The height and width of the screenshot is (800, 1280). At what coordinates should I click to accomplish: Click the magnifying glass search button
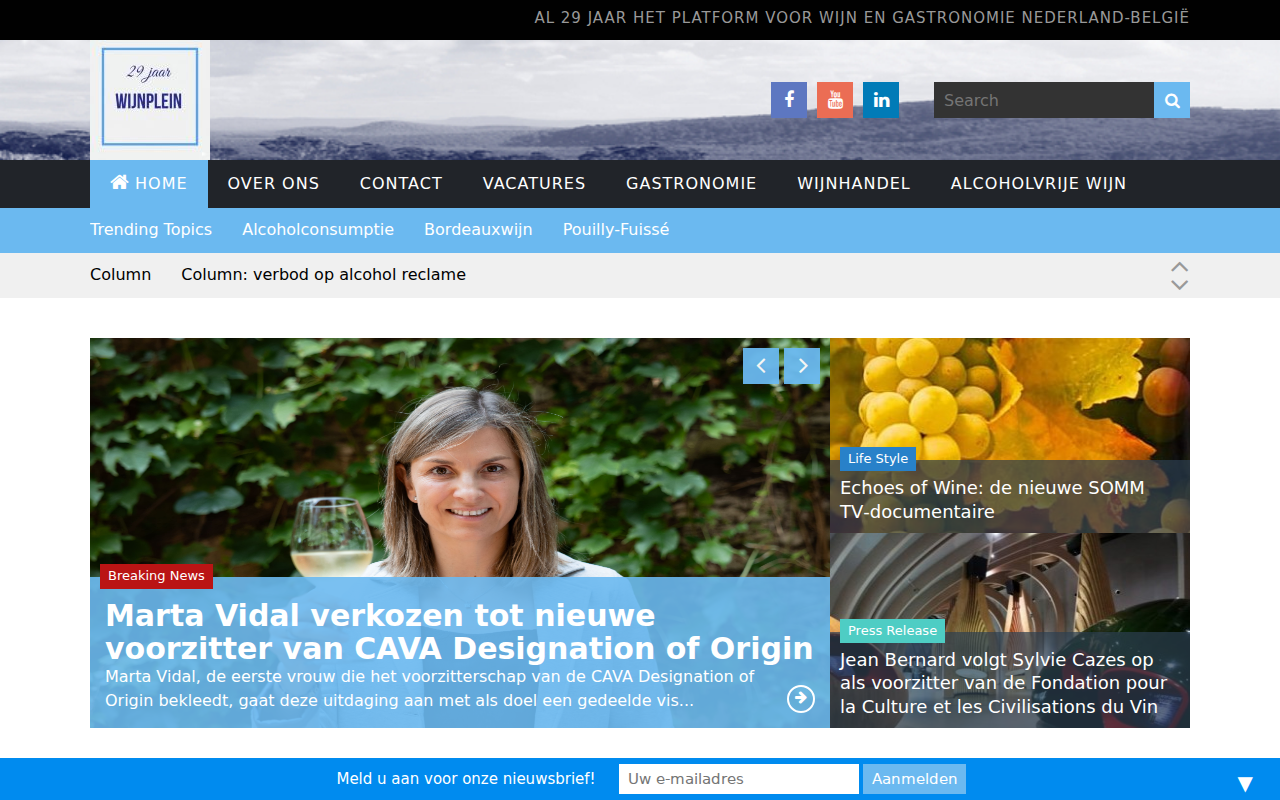[1172, 100]
